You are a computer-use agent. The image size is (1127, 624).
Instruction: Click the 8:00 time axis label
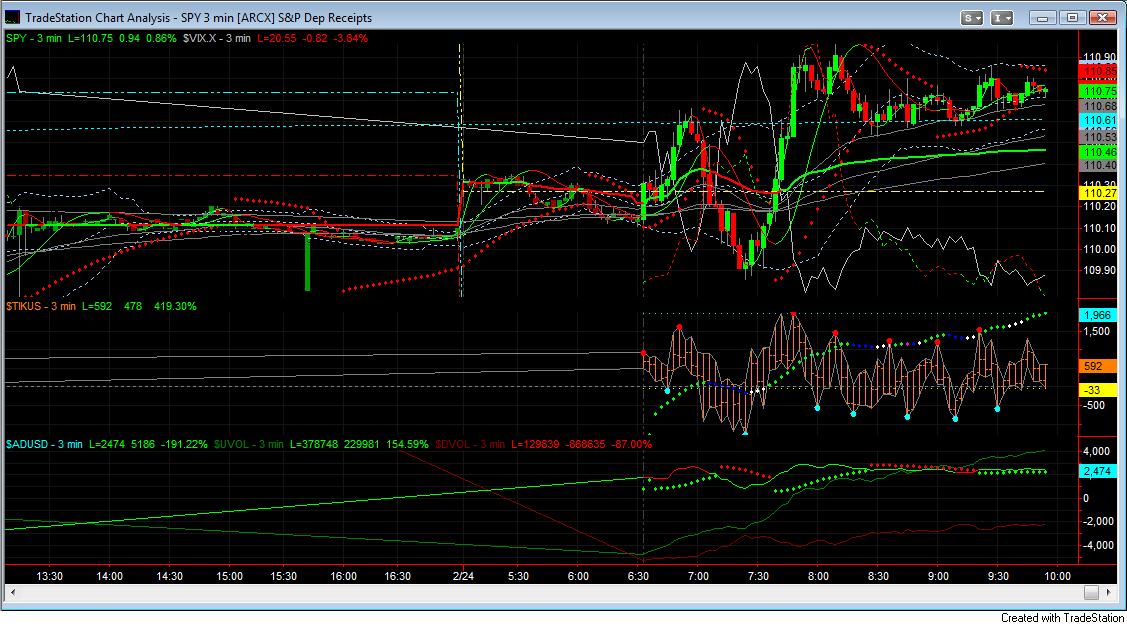coord(817,576)
